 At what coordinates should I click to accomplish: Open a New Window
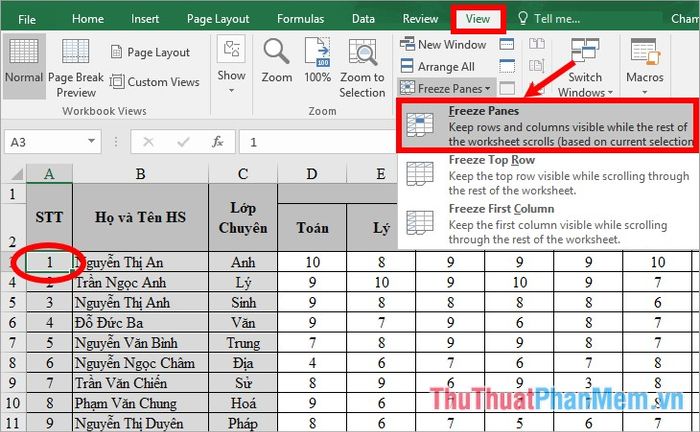(442, 44)
